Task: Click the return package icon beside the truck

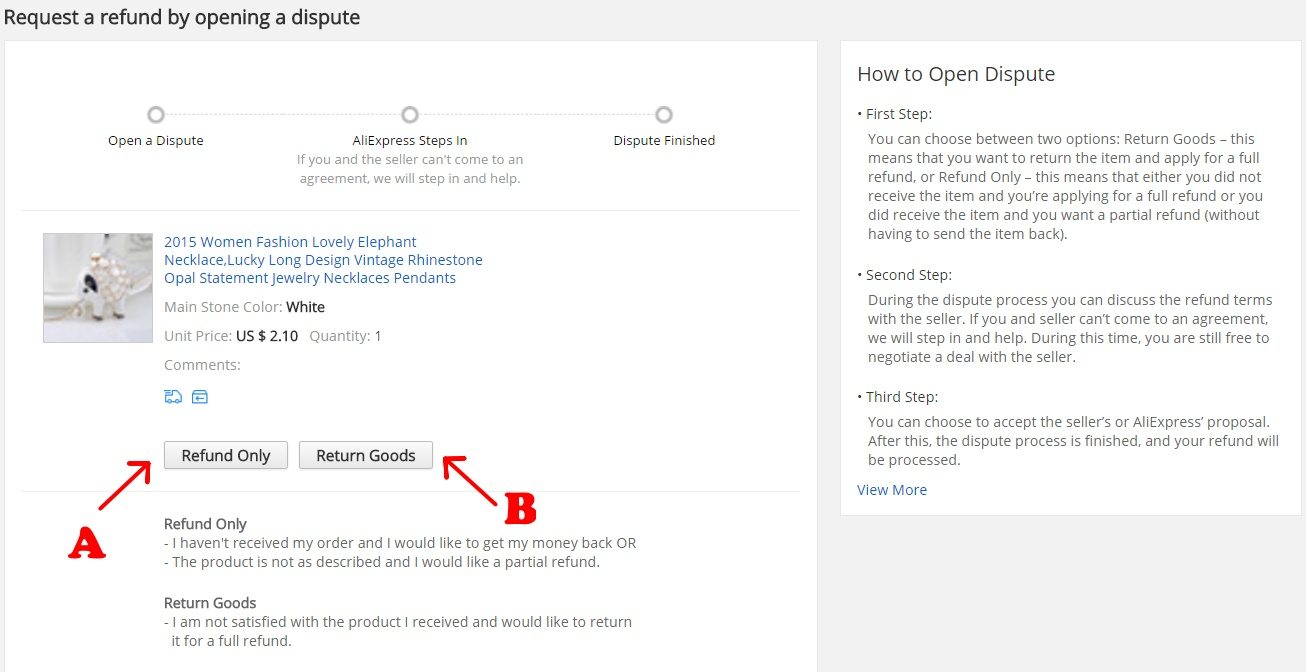Action: (200, 397)
